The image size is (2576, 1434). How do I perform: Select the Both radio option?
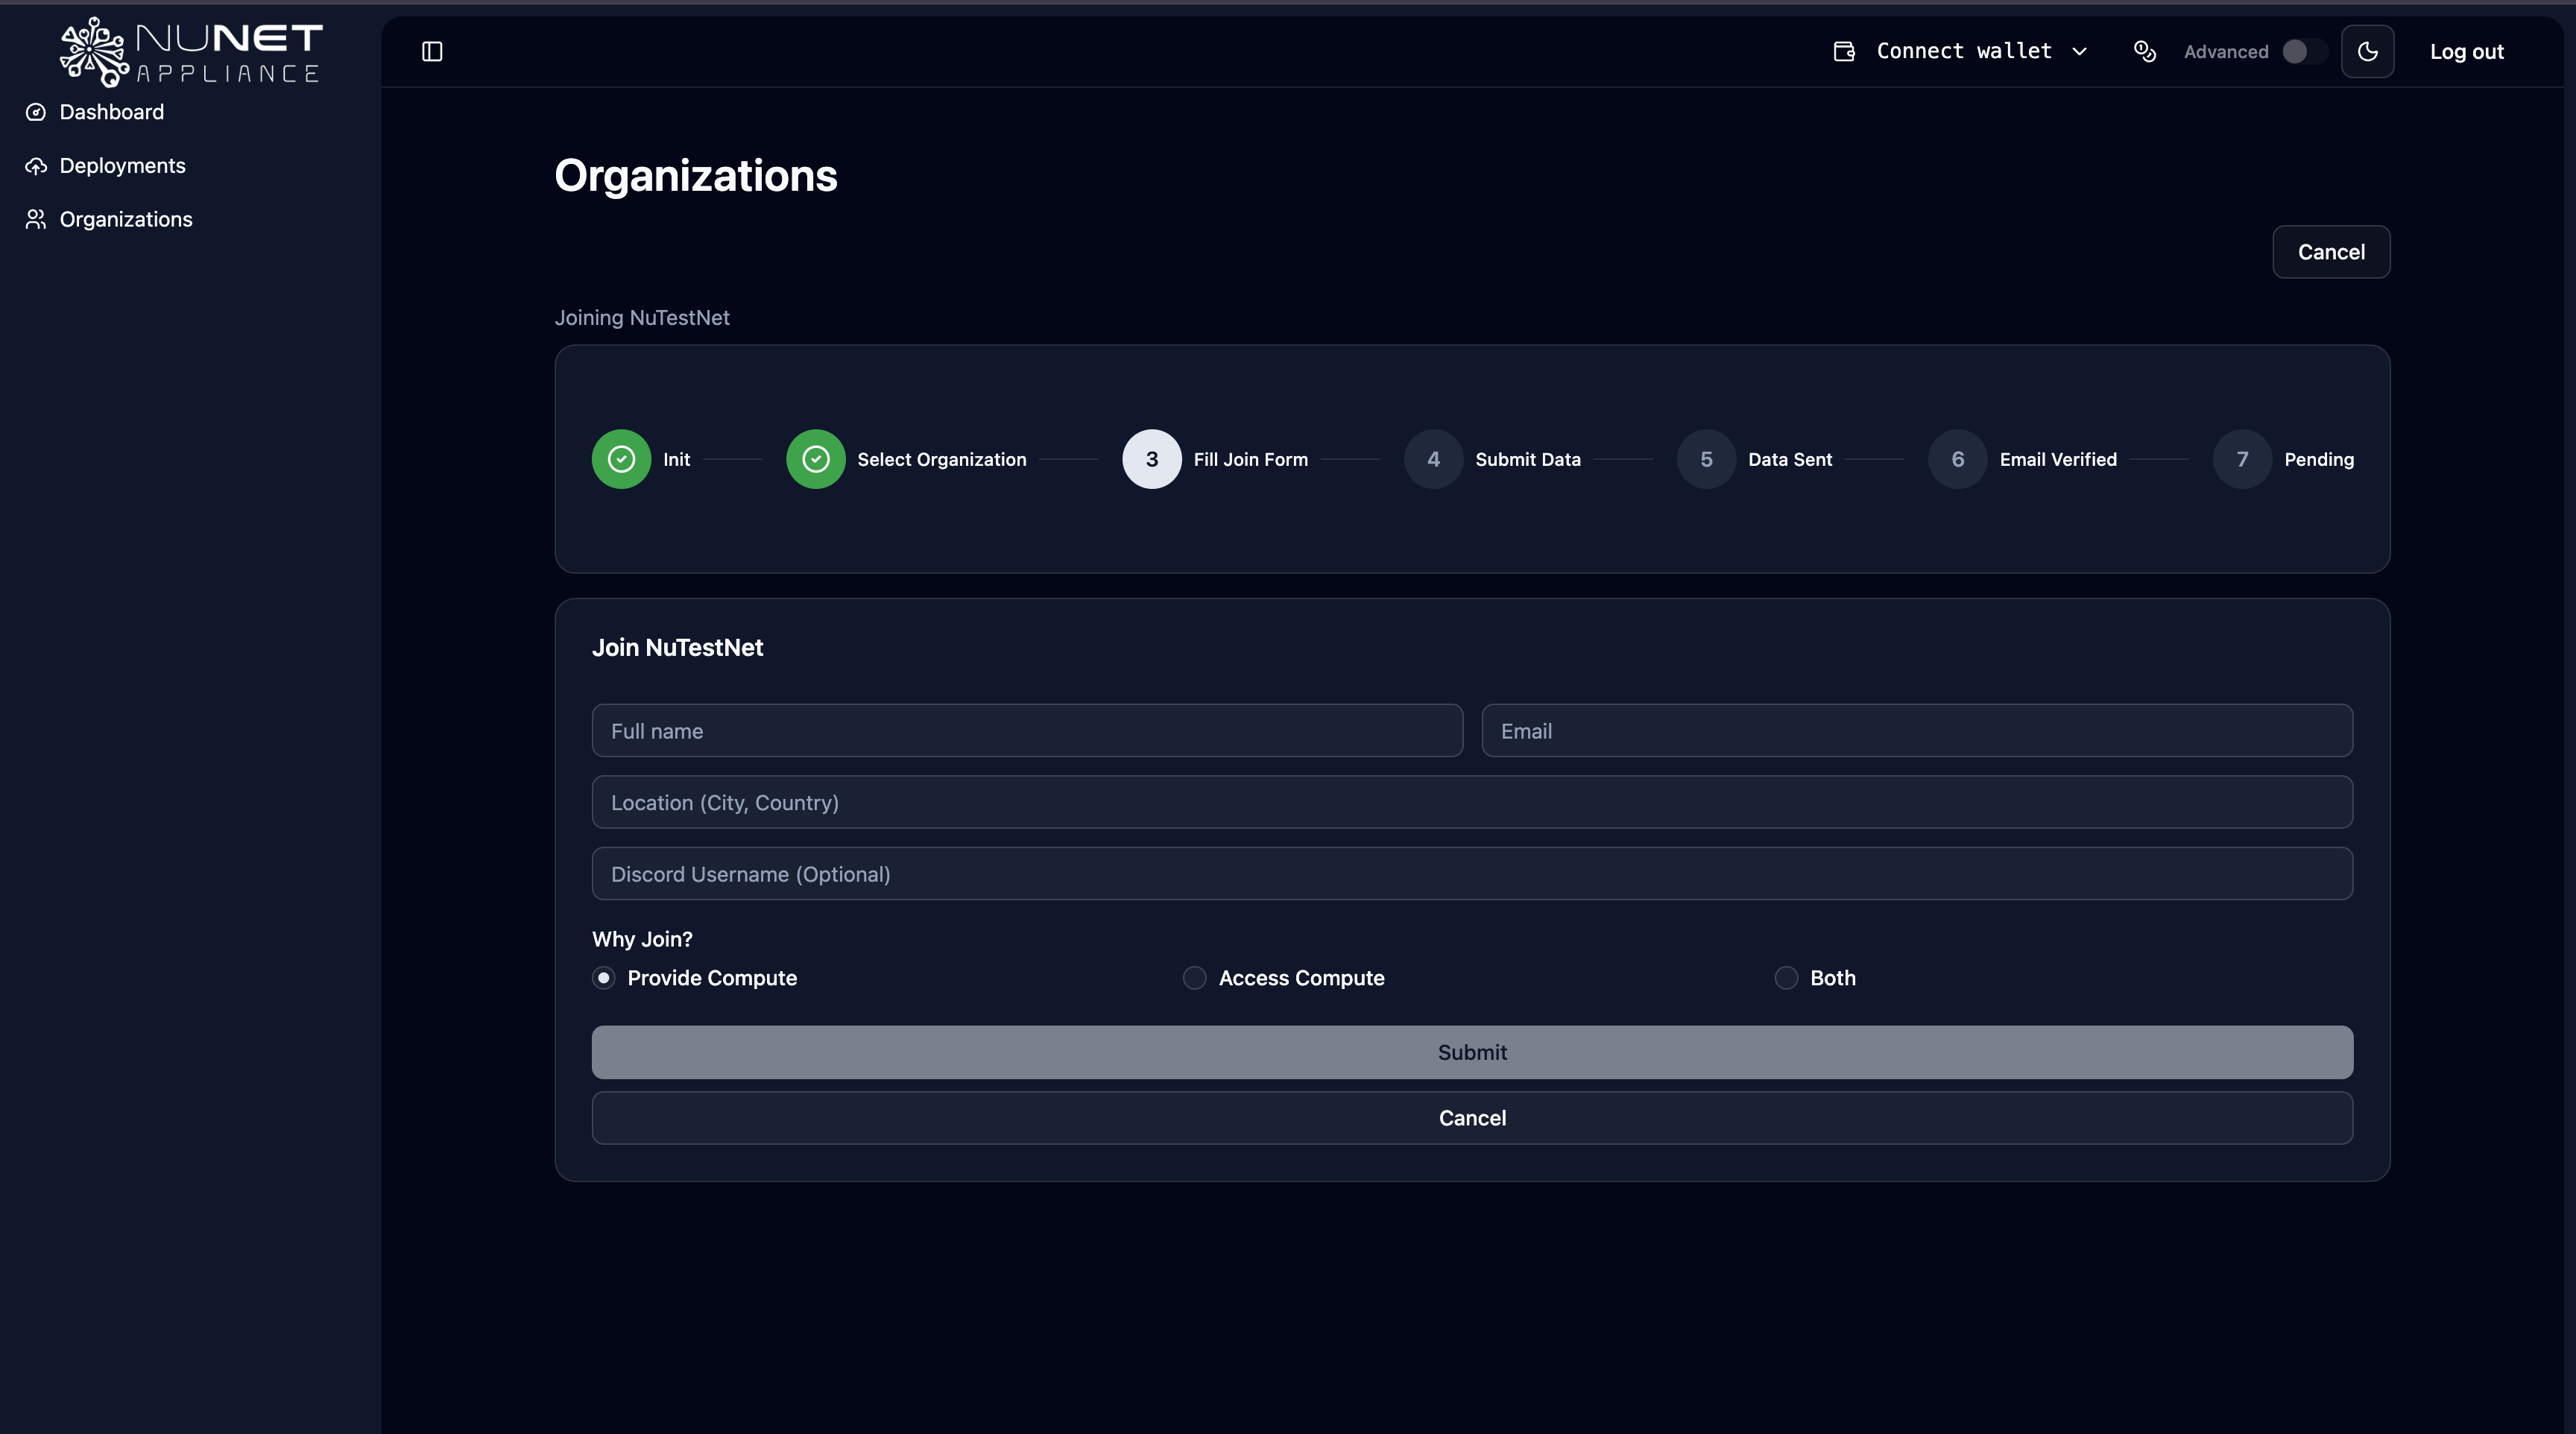pos(1786,978)
